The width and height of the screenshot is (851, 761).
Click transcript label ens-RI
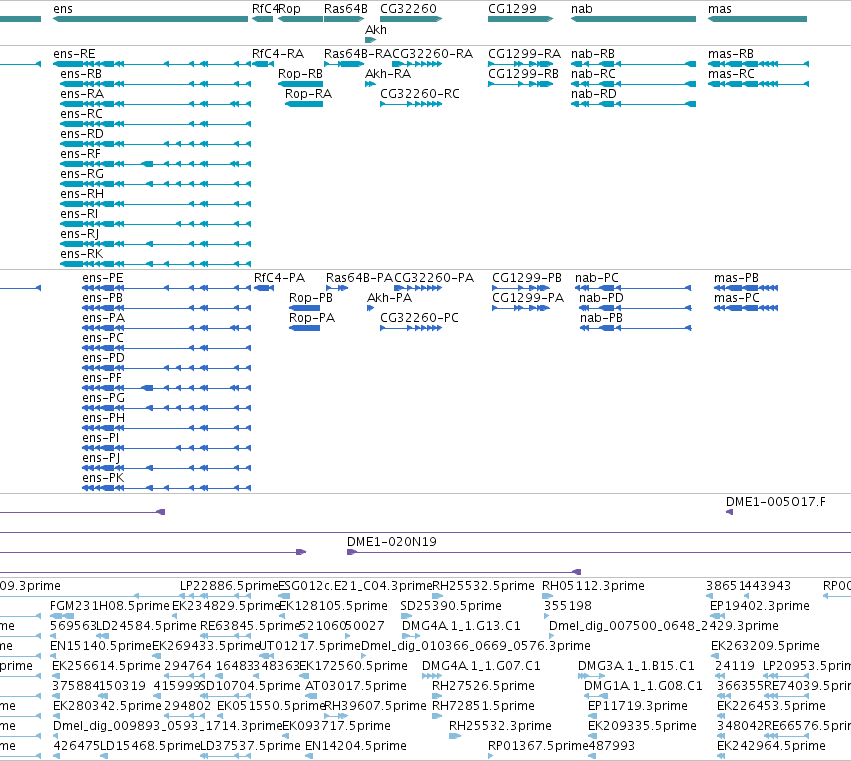79,214
